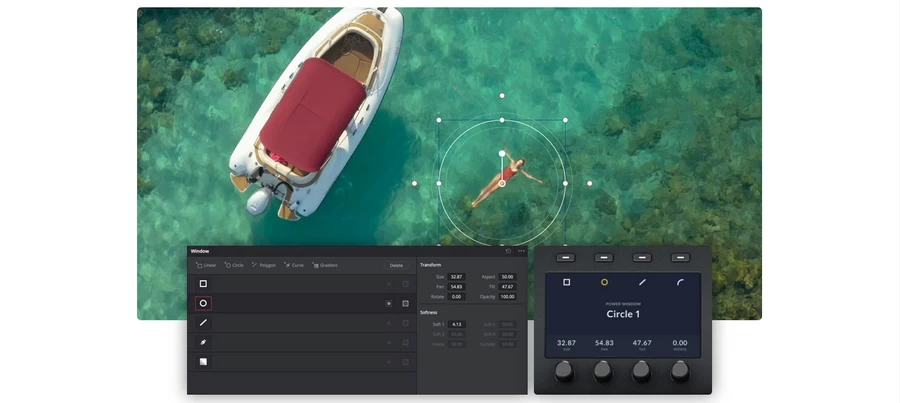Click the Size knob under 32.87
900x403 pixels.
[565, 371]
